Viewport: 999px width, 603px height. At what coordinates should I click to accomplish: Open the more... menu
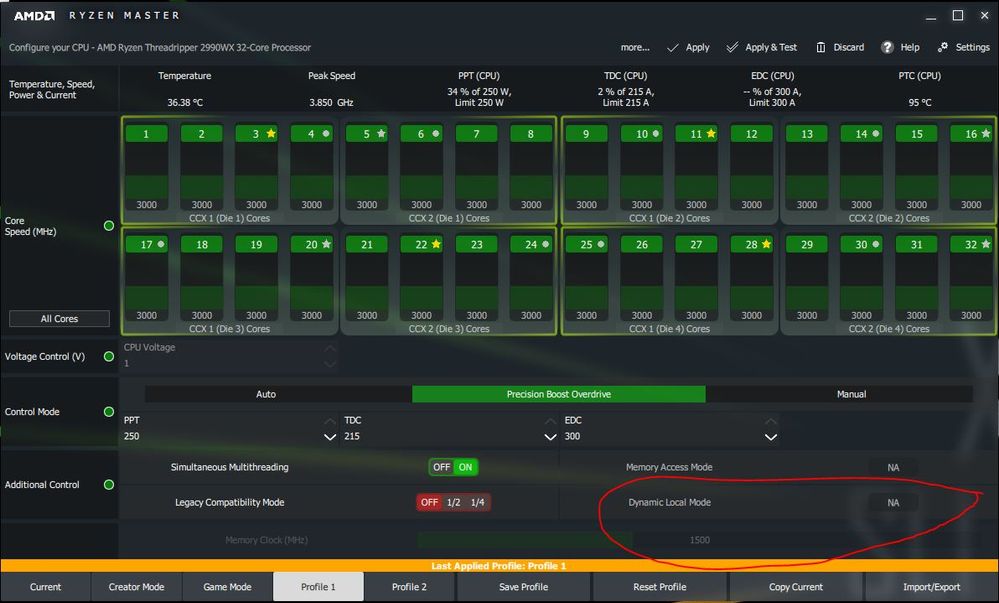tap(635, 47)
